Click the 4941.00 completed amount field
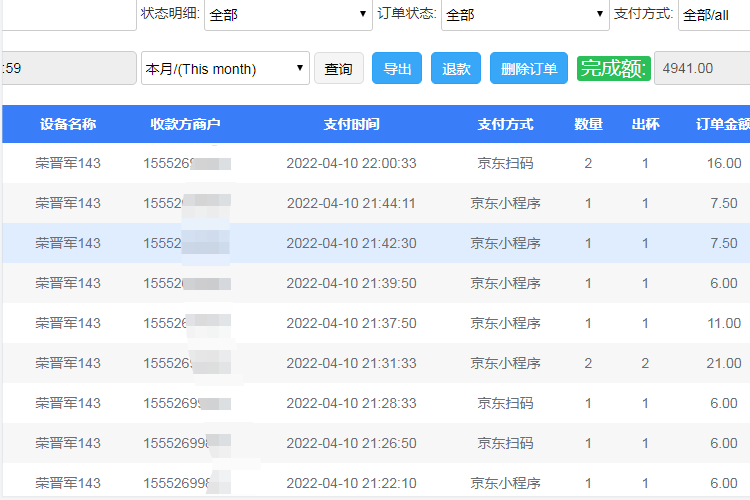The image size is (750, 500). [701, 69]
